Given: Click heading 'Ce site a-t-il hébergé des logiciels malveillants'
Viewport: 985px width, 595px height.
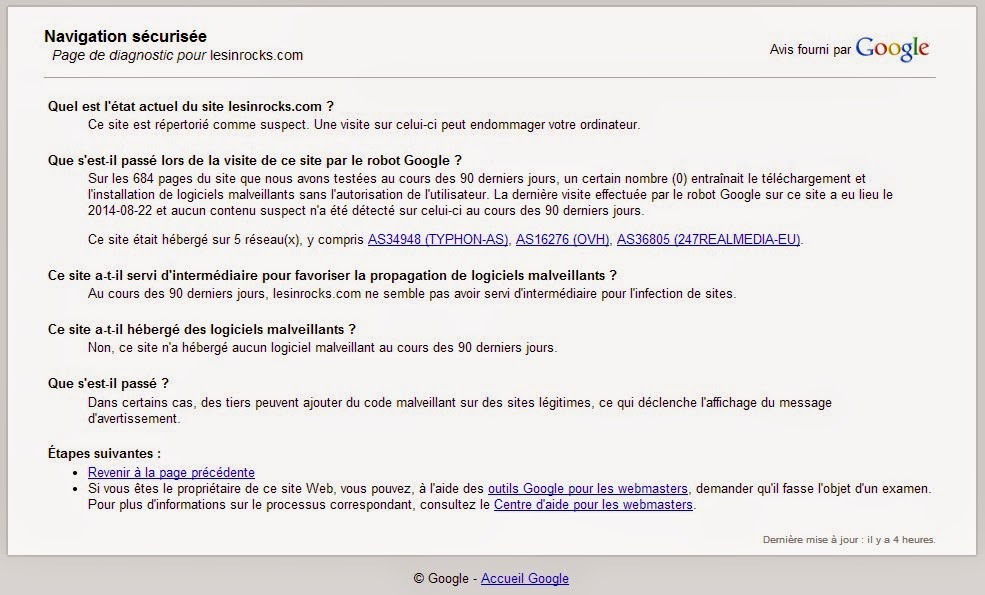Looking at the screenshot, I should coord(202,329).
